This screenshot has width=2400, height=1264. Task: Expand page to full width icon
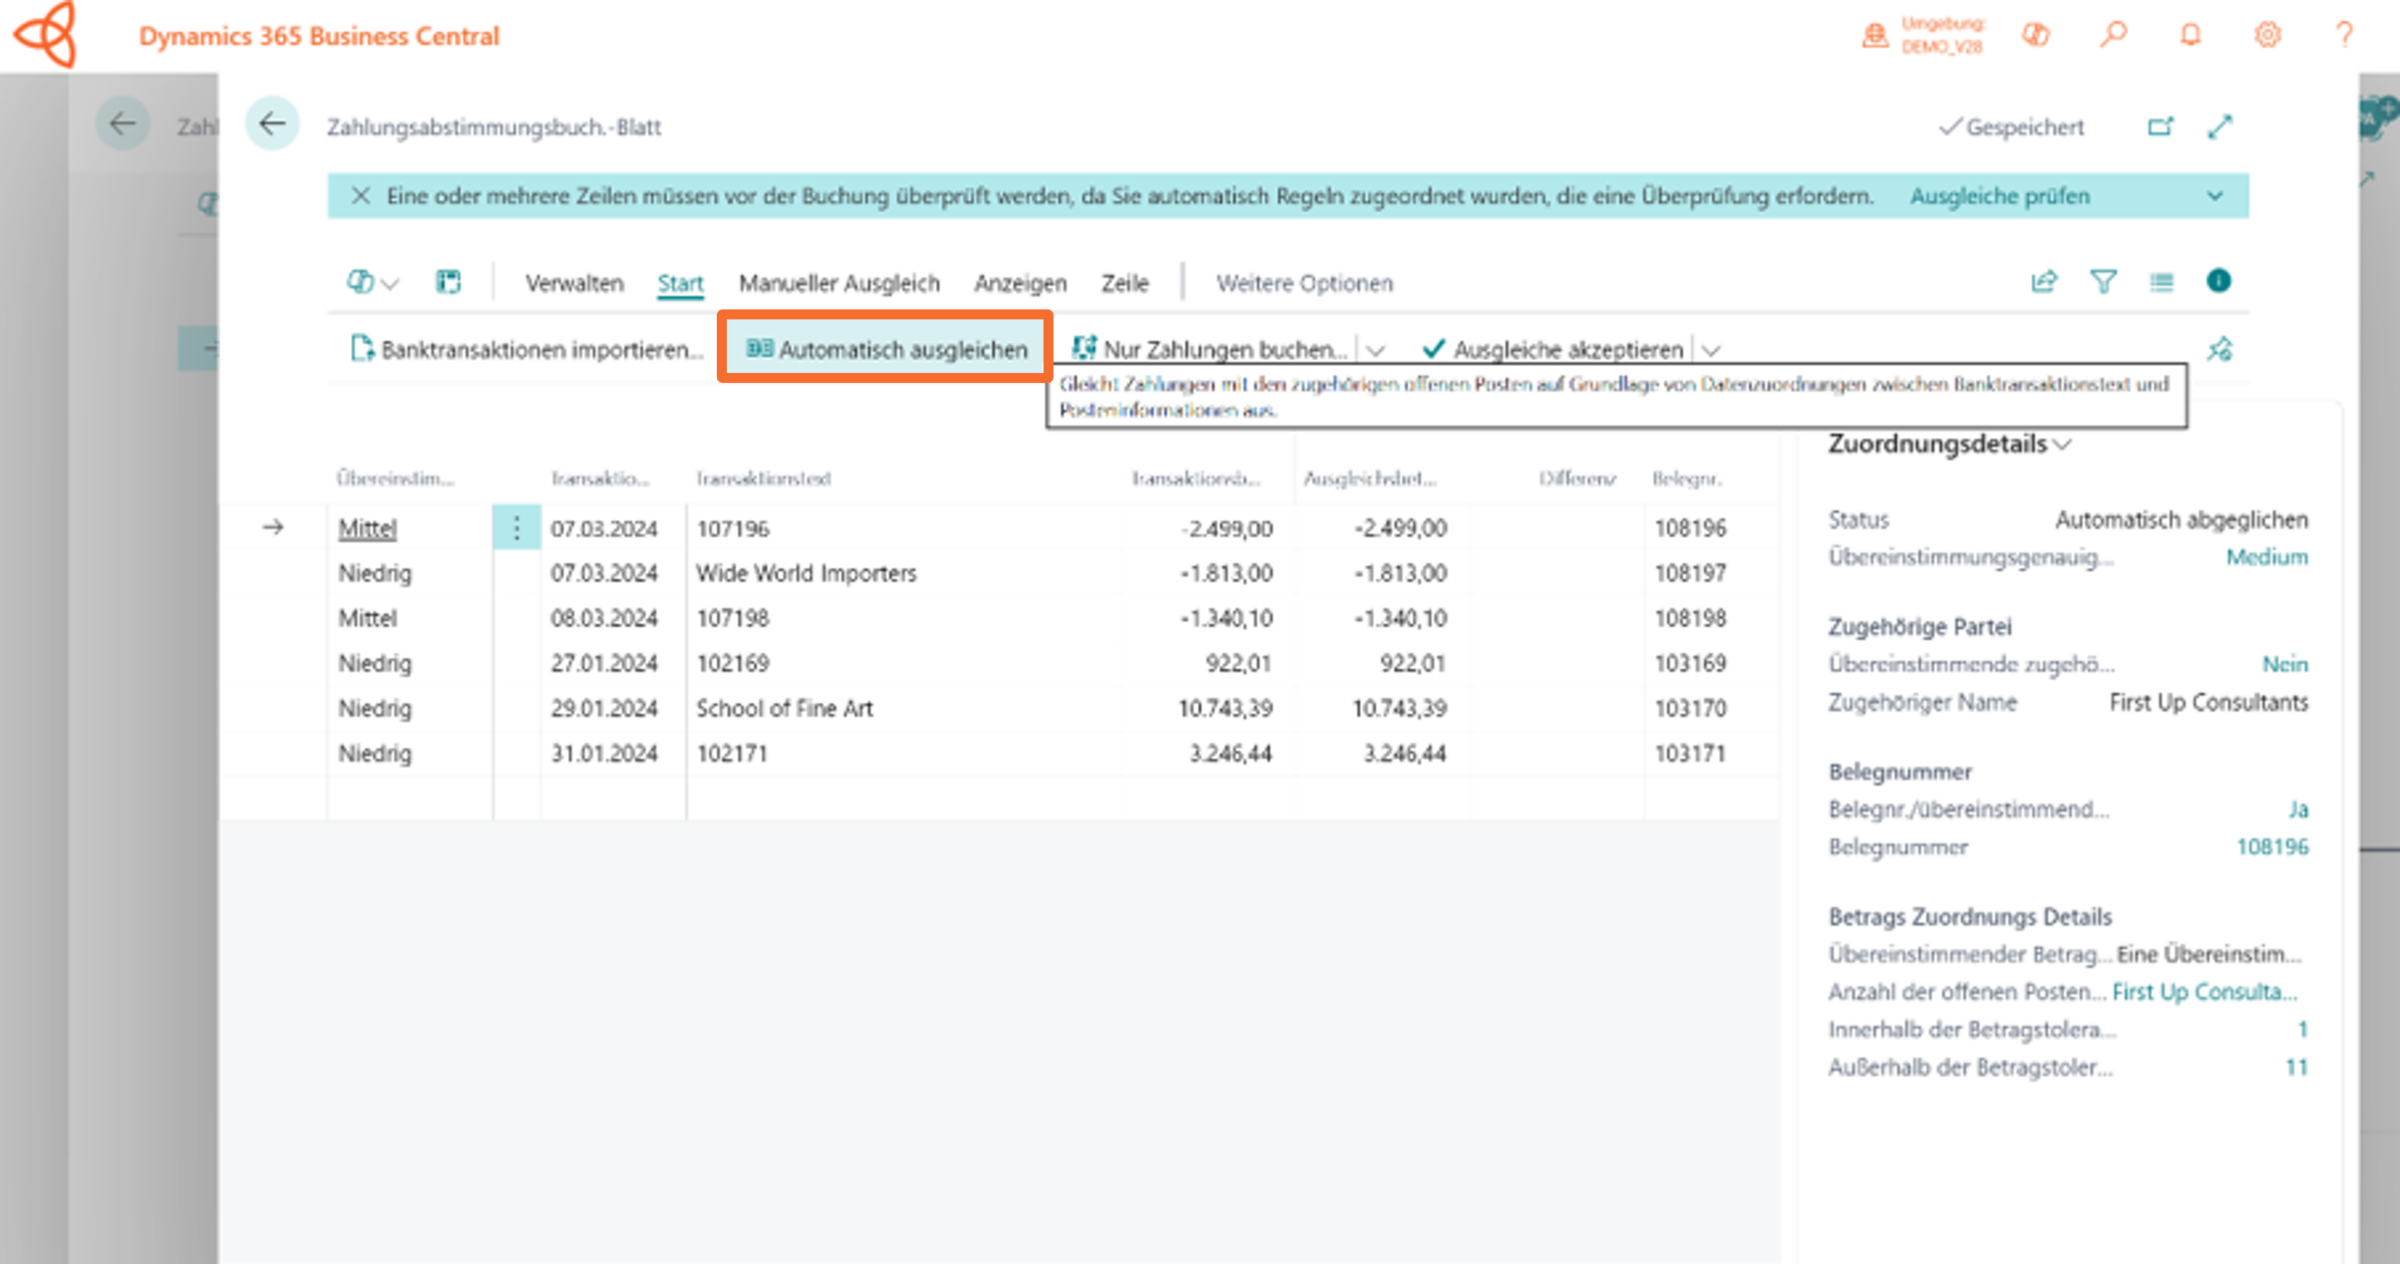coord(2220,127)
